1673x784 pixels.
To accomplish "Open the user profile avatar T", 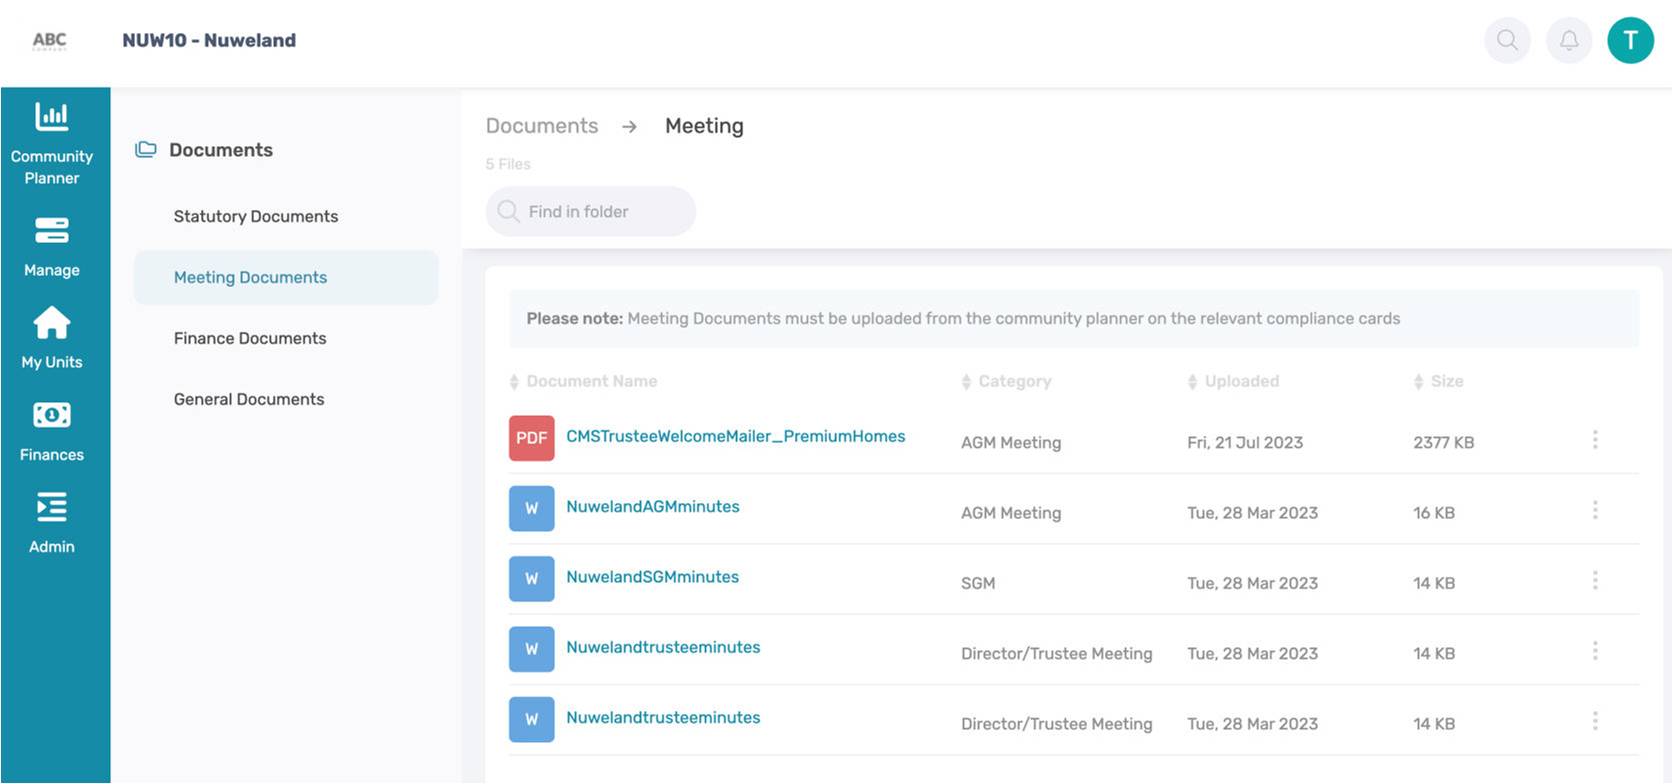I will [x=1630, y=40].
